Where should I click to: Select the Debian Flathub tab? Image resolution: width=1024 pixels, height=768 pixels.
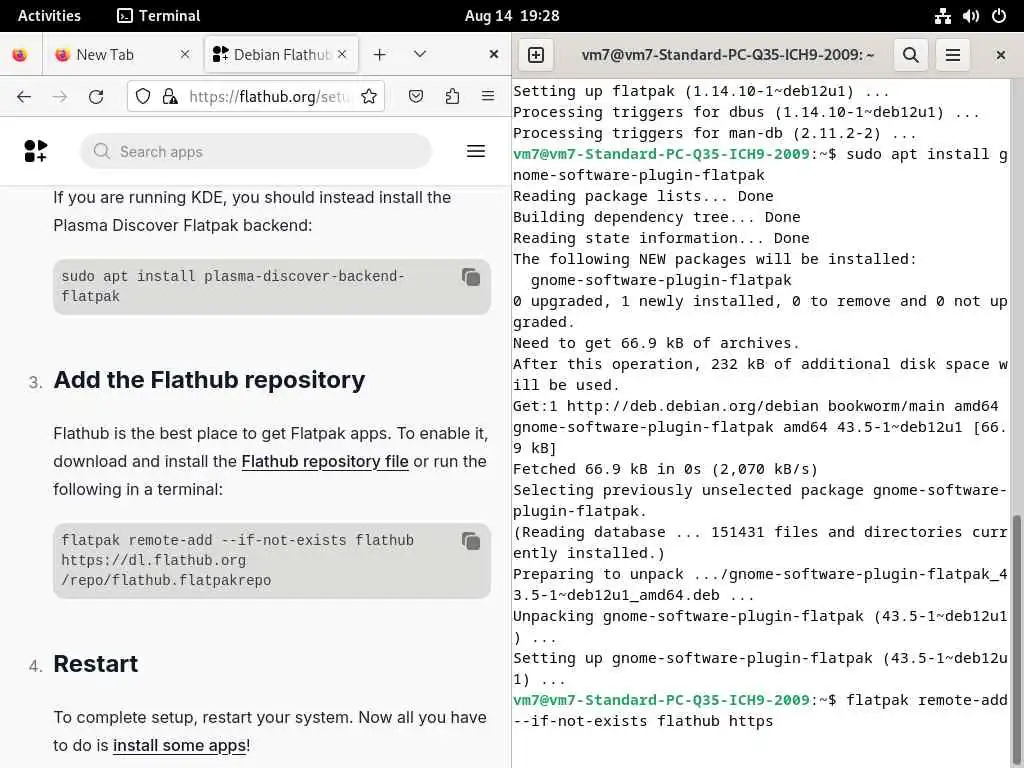click(281, 54)
